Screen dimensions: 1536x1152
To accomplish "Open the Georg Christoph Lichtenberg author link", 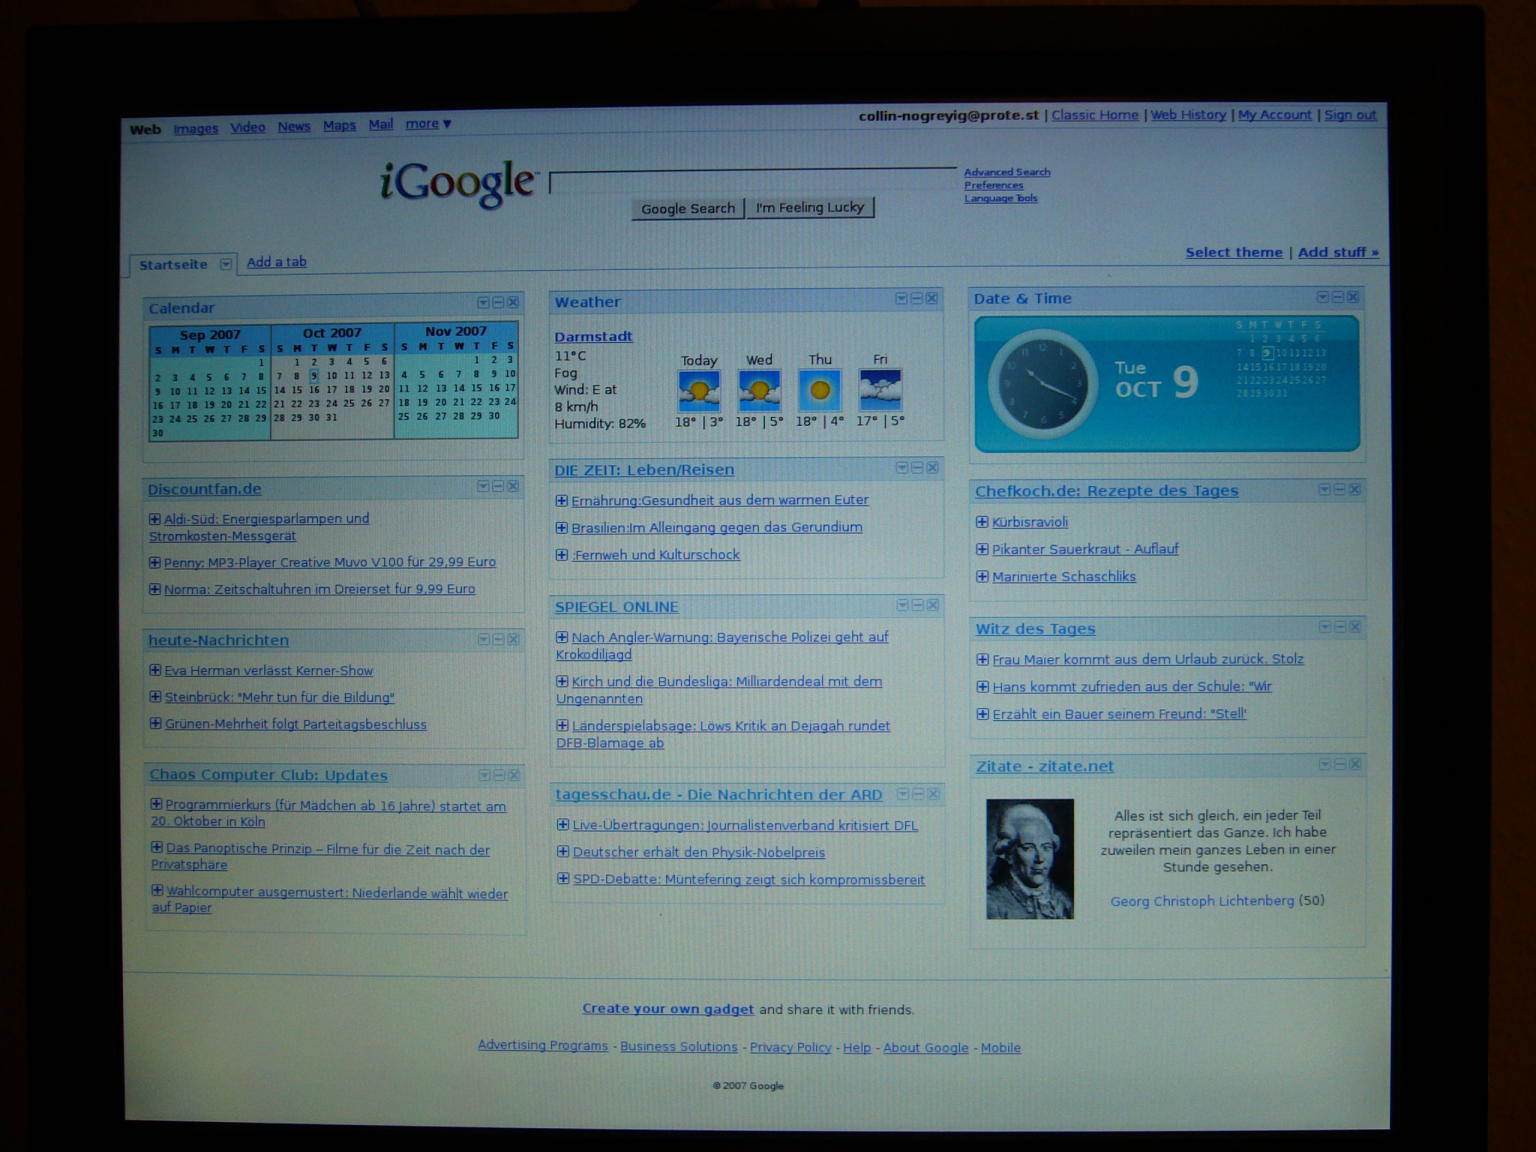I will click(1202, 901).
